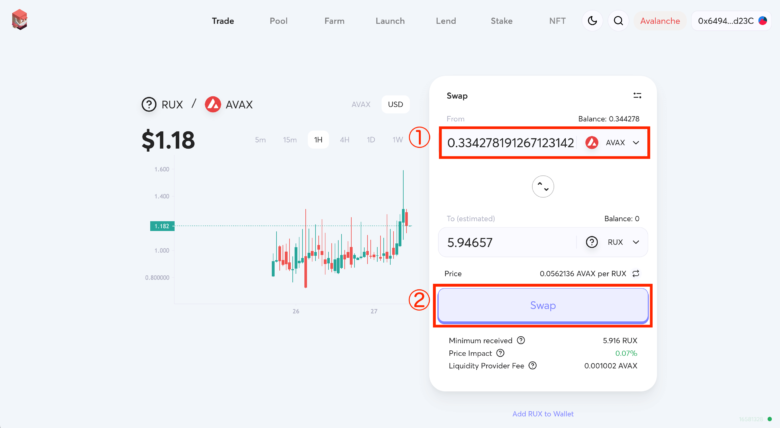Toggle dark mode moon icon
The height and width of the screenshot is (428, 780).
point(592,21)
